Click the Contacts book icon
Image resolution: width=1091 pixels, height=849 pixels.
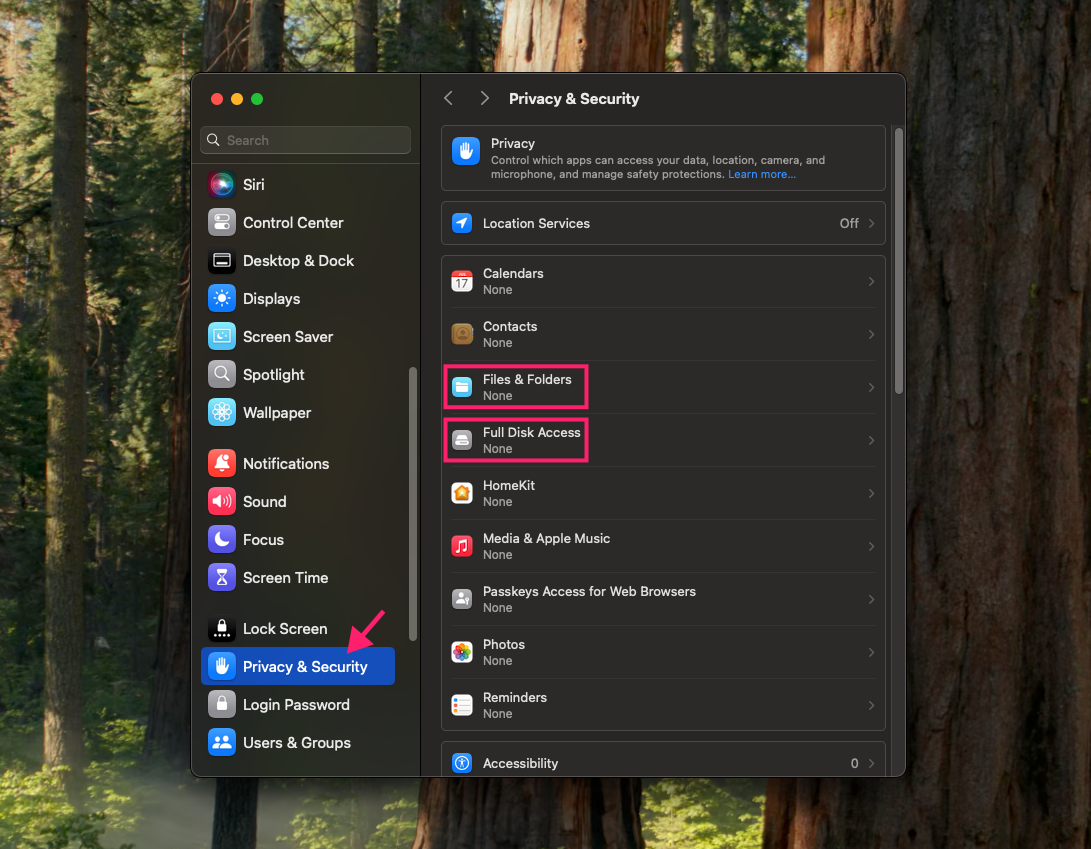462,334
